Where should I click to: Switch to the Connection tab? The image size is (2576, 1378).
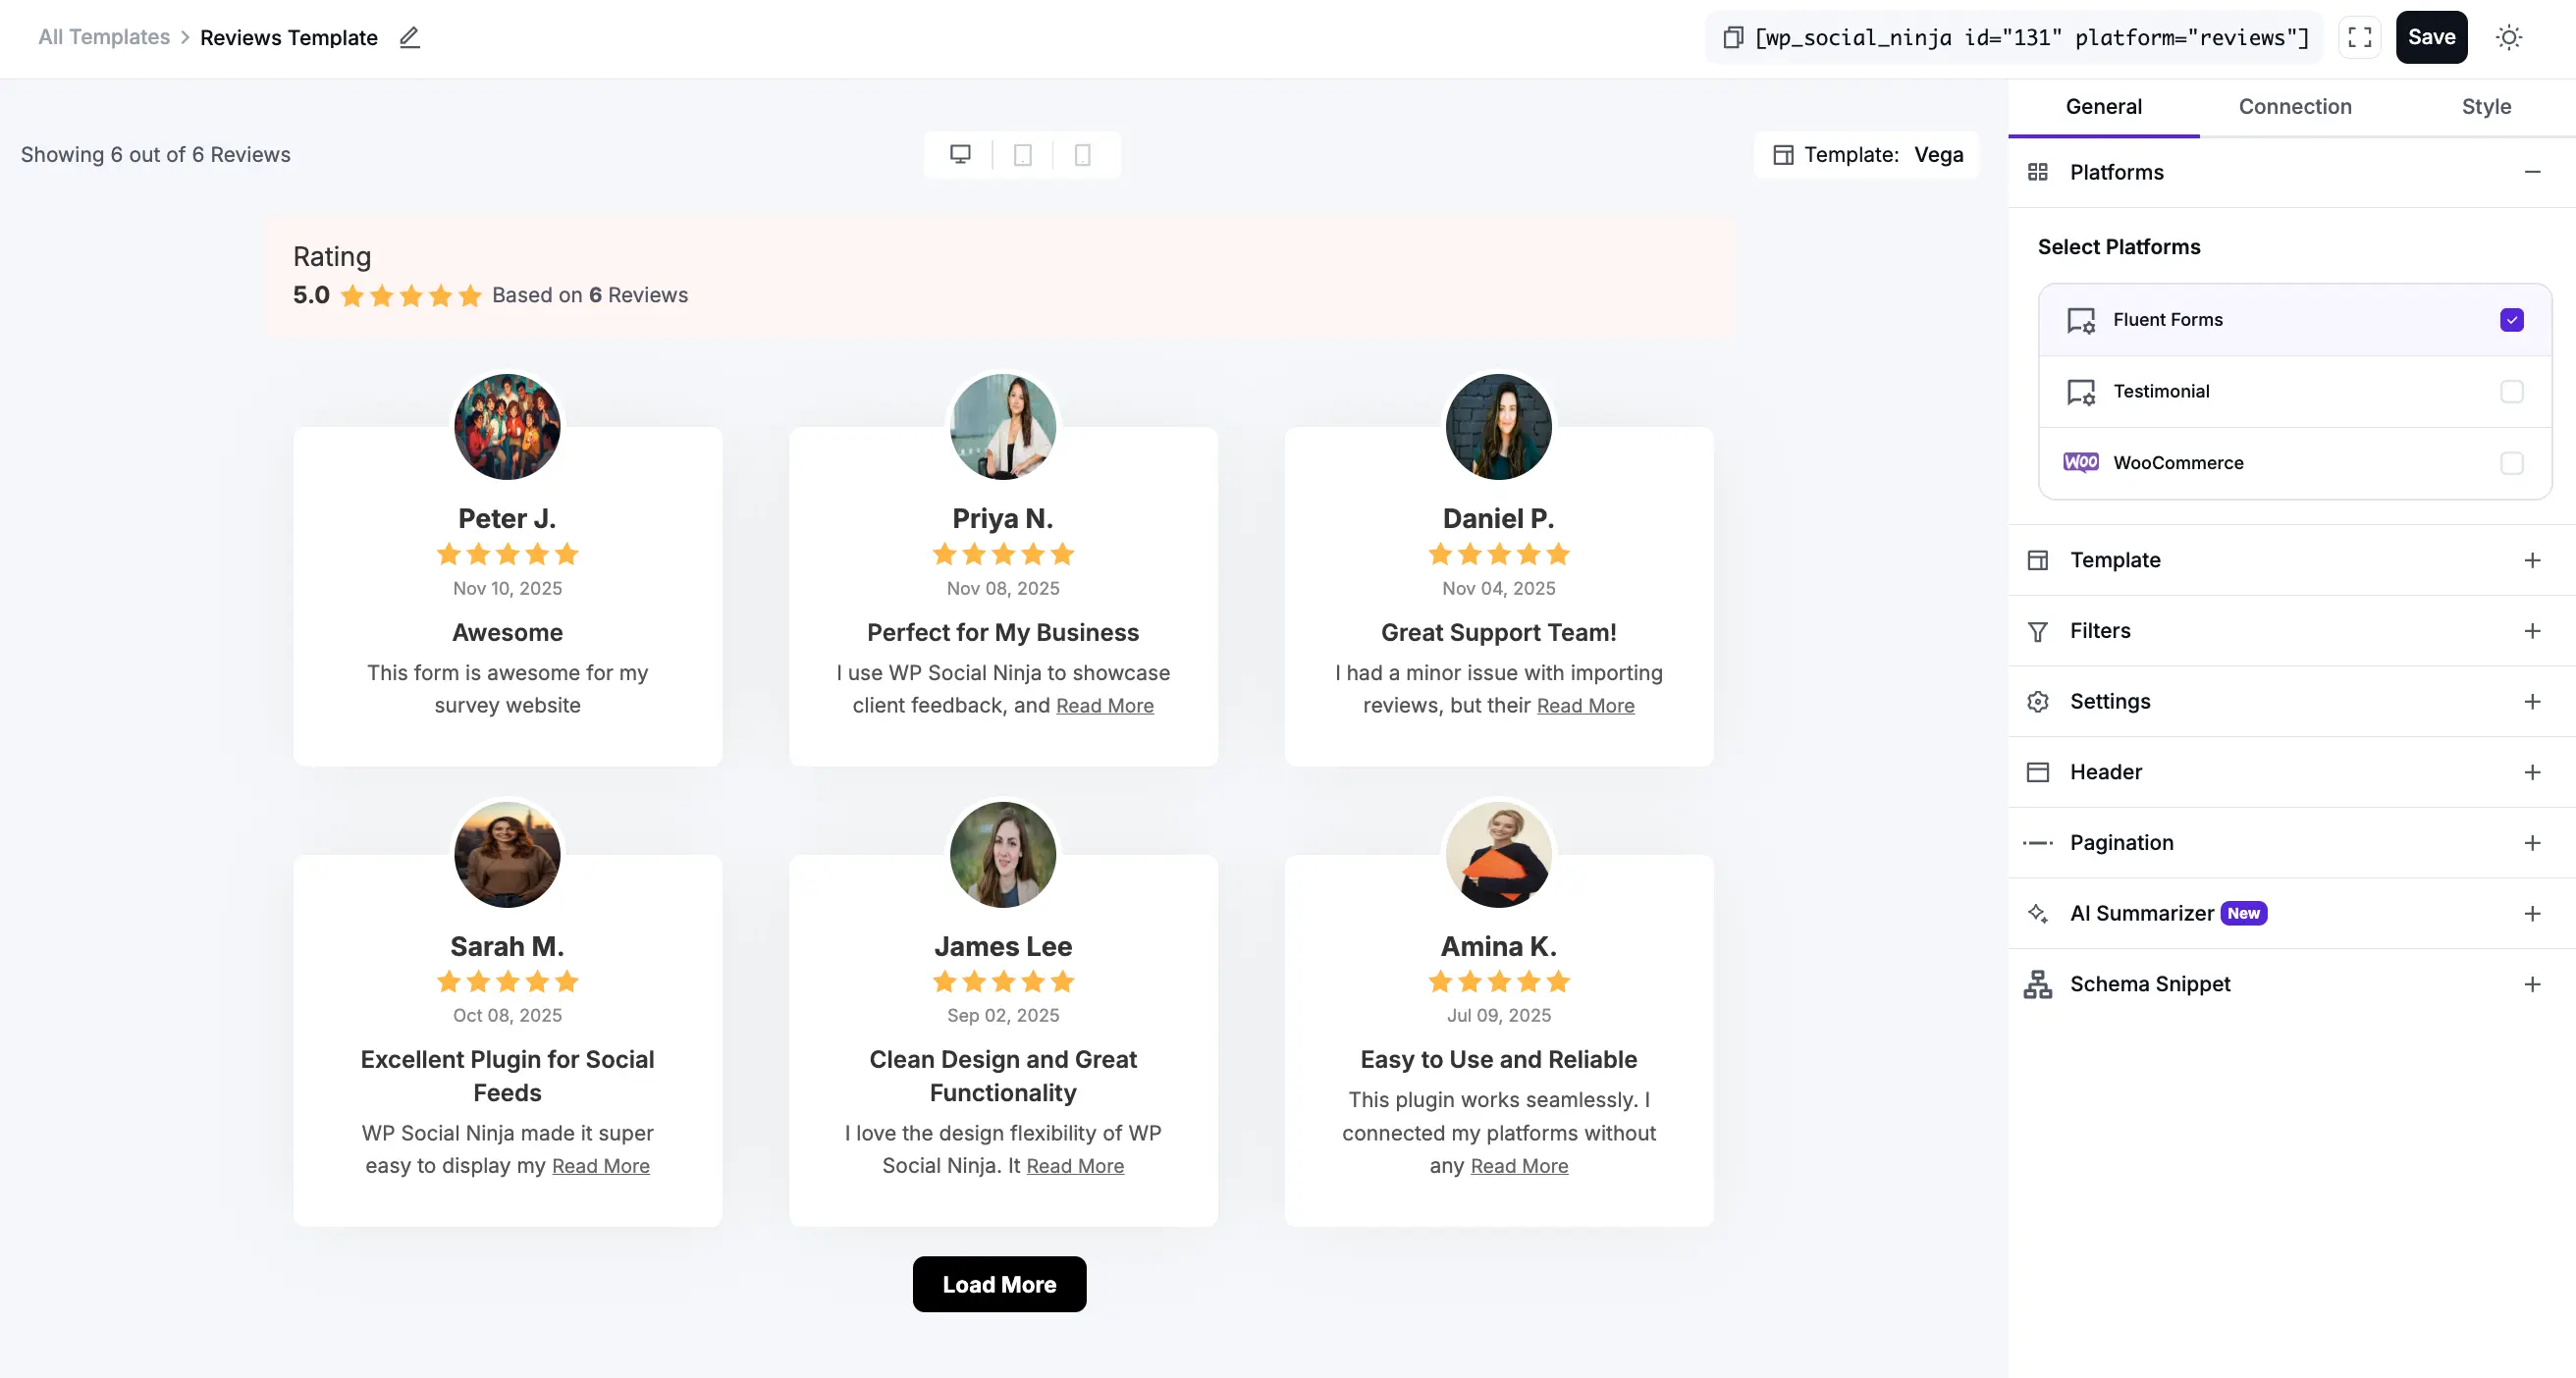pyautogui.click(x=2295, y=106)
